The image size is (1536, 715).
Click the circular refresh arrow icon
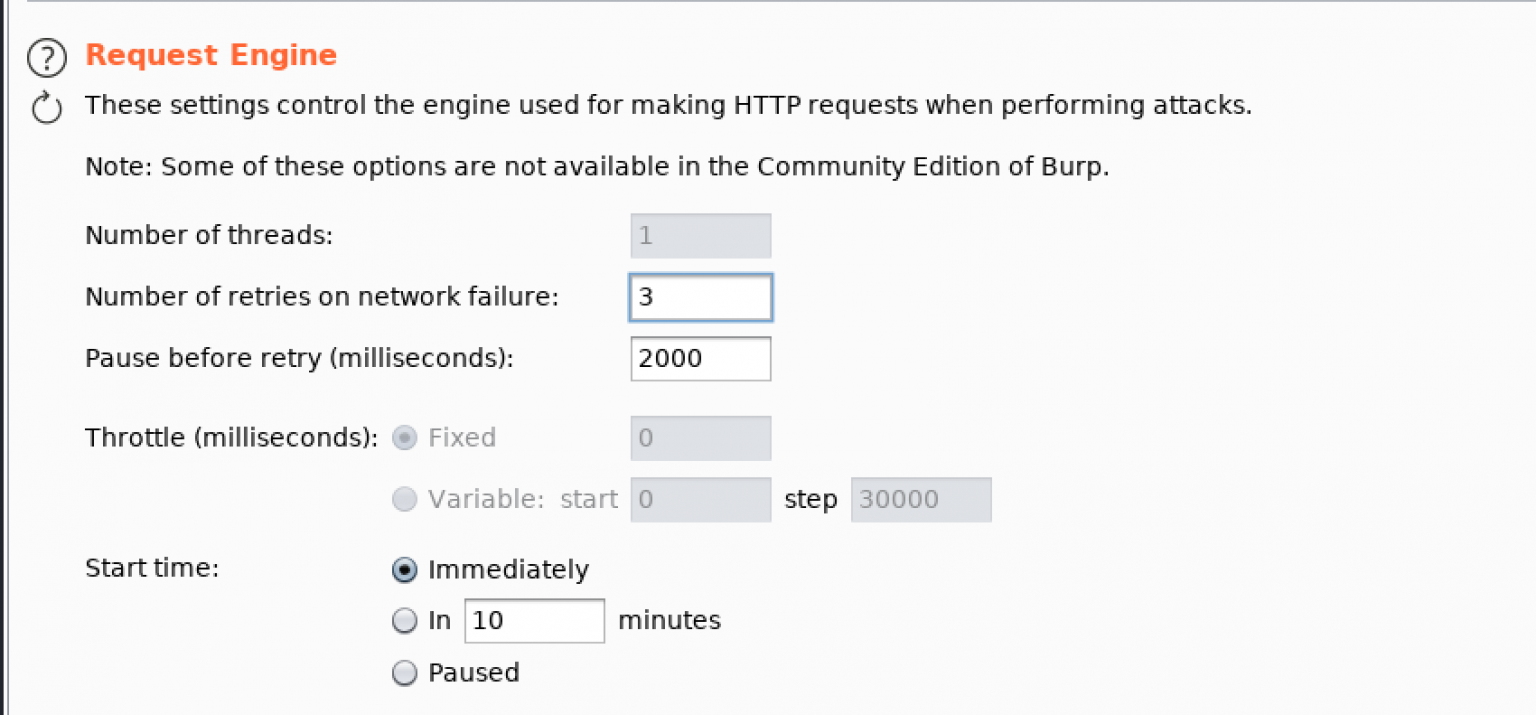46,107
